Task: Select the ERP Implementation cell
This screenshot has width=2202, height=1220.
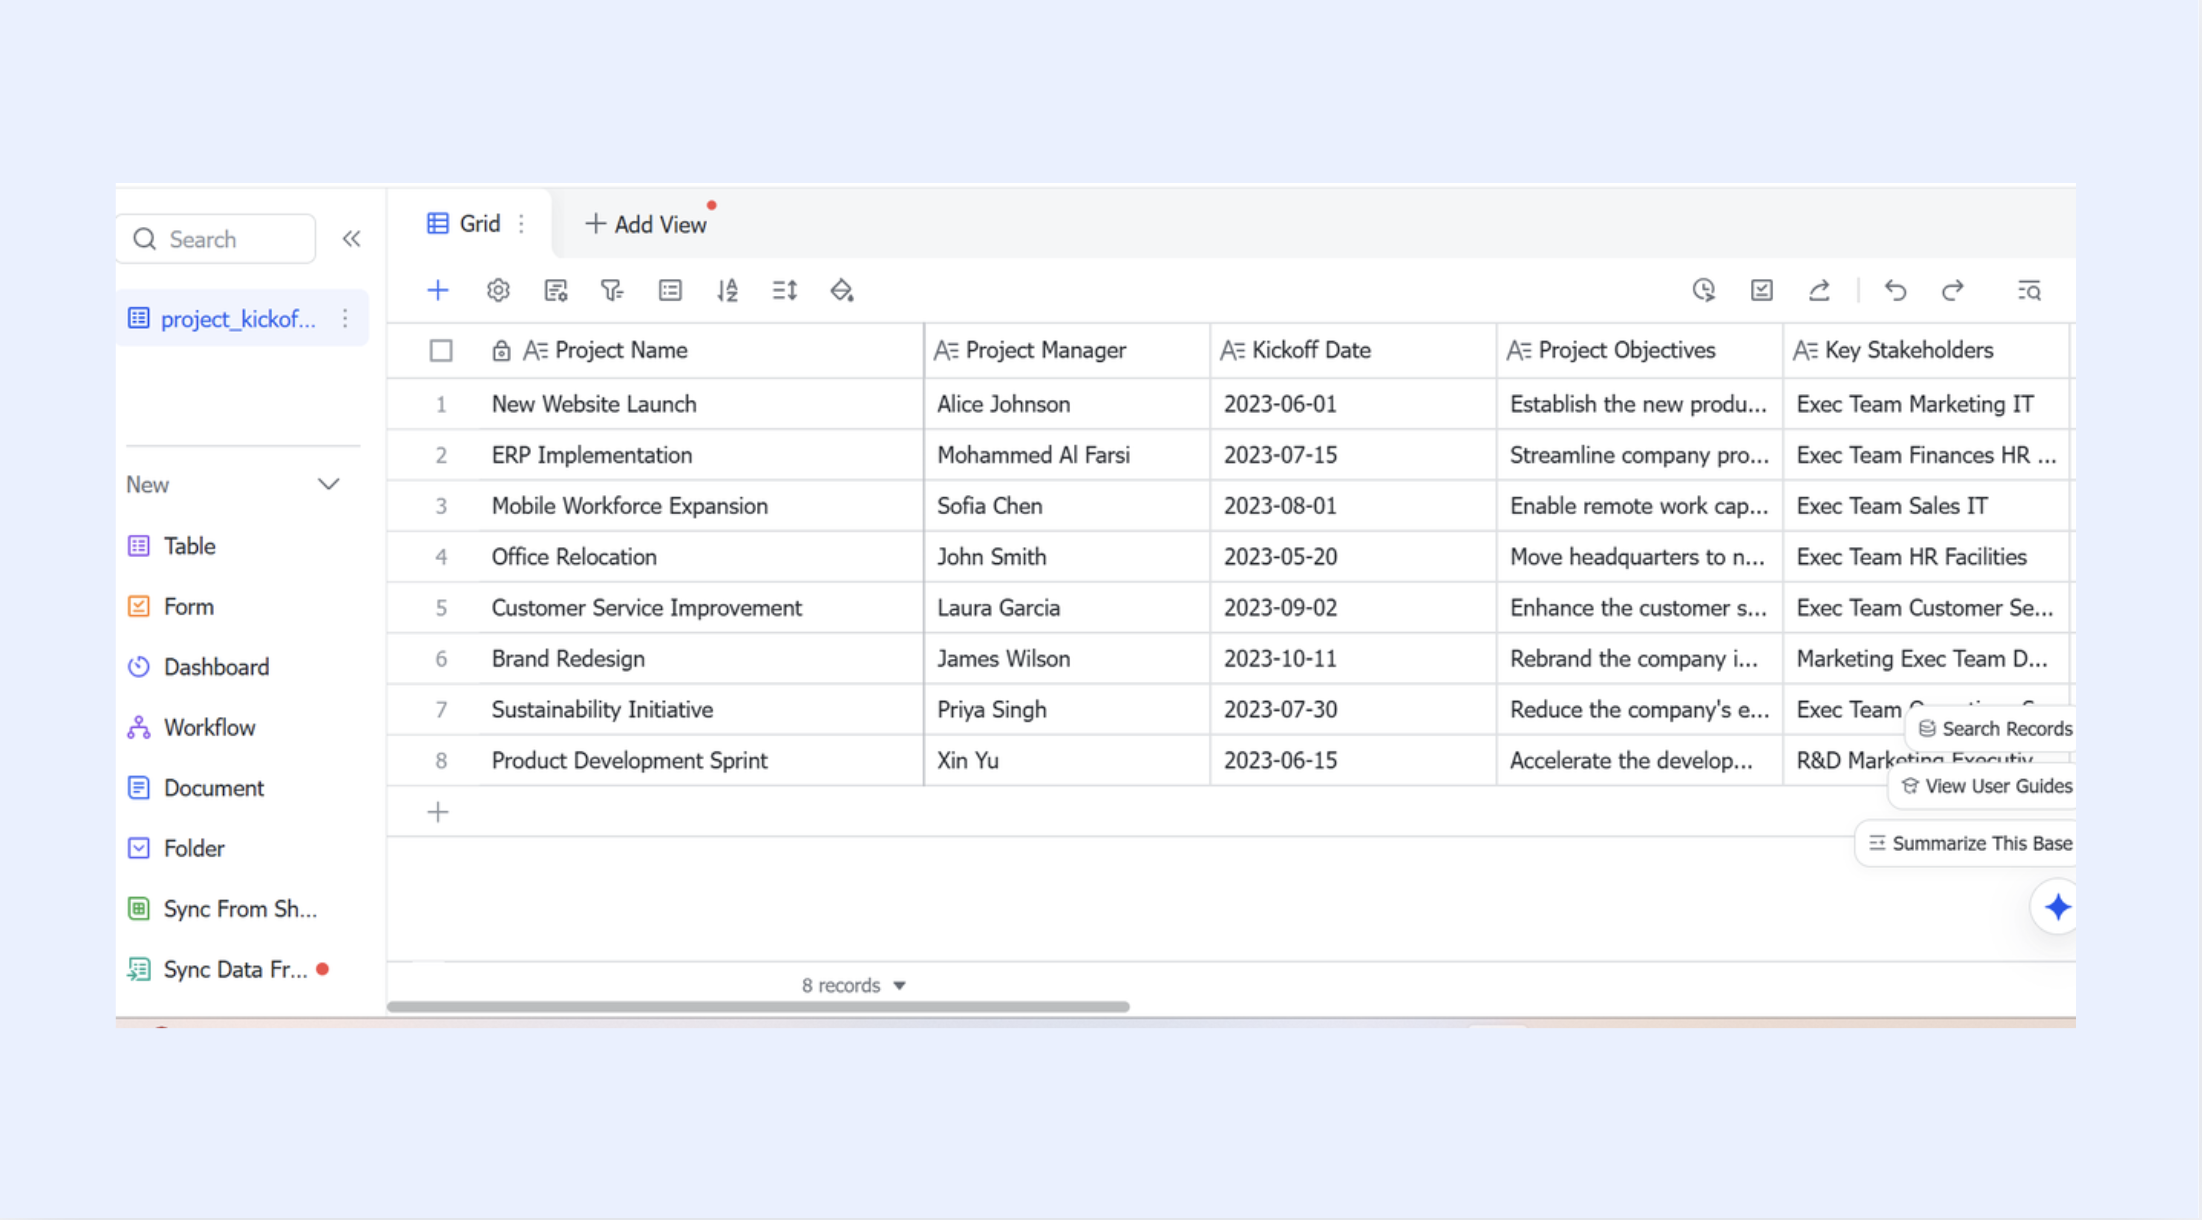Action: (x=701, y=455)
